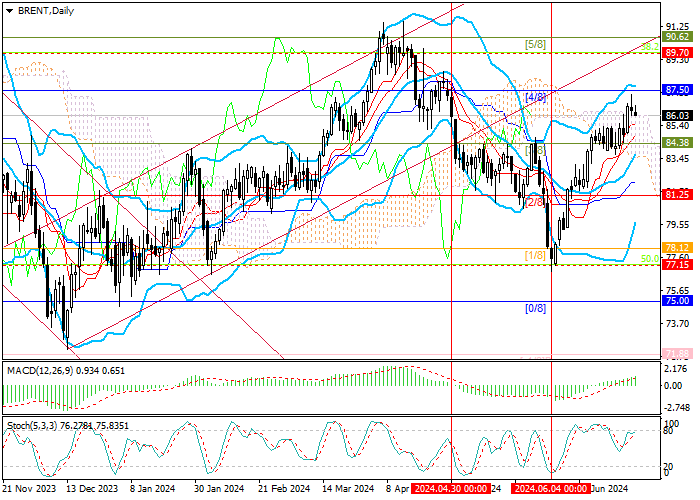Click the 83.45 price scale value
The height and width of the screenshot is (500, 700).
click(x=677, y=159)
